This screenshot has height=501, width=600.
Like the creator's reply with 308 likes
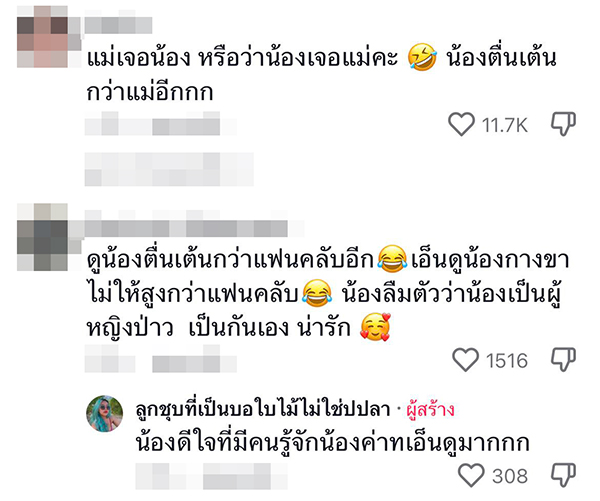coord(471,475)
